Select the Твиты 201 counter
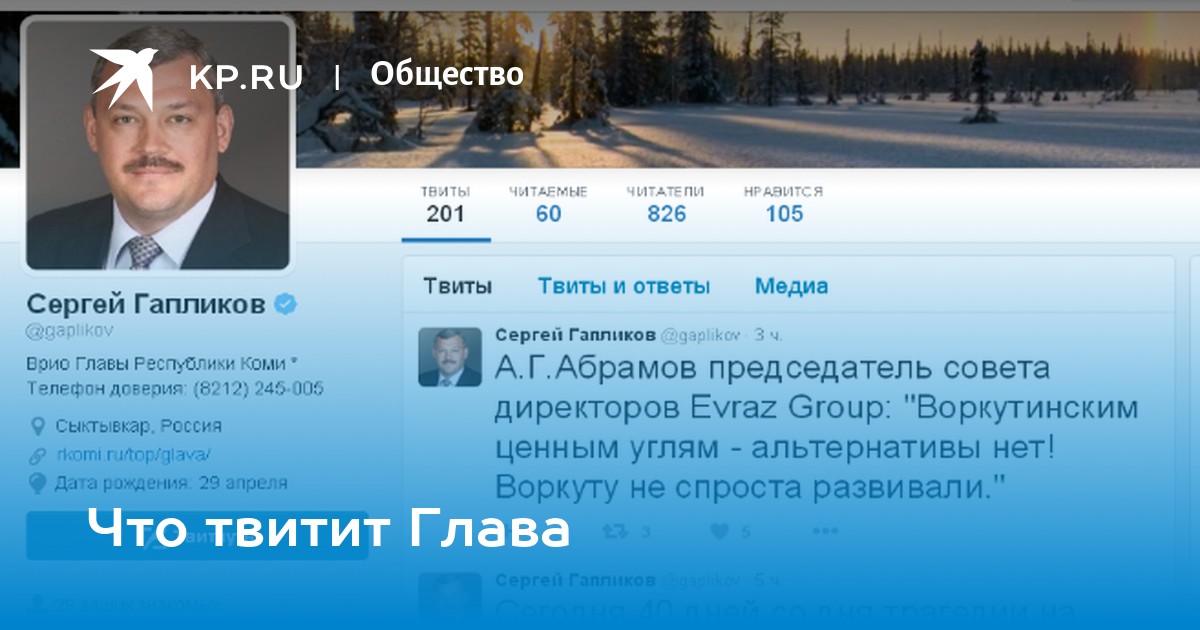This screenshot has width=1200, height=630. 446,204
